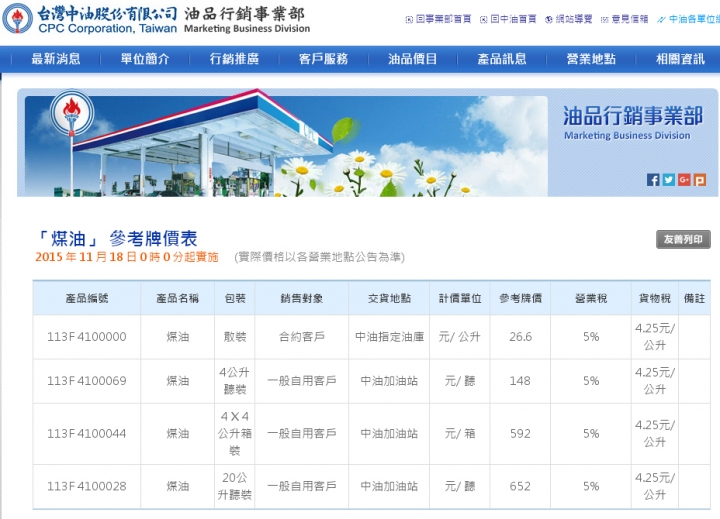Click the price value 652
Screen dimensions: 720x519
tap(520, 486)
